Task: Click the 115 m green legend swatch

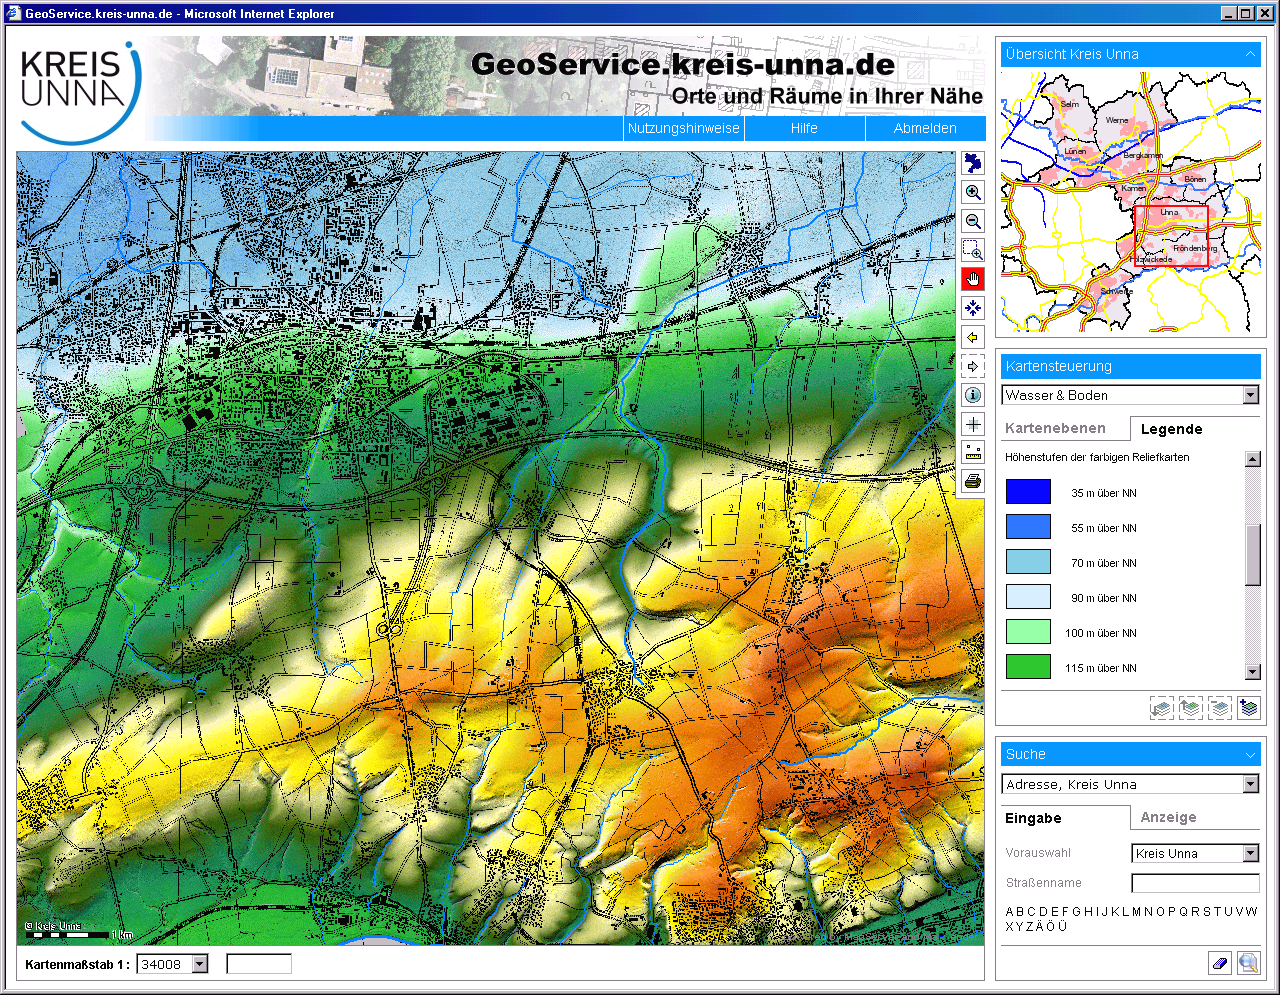Action: pyautogui.click(x=1028, y=667)
